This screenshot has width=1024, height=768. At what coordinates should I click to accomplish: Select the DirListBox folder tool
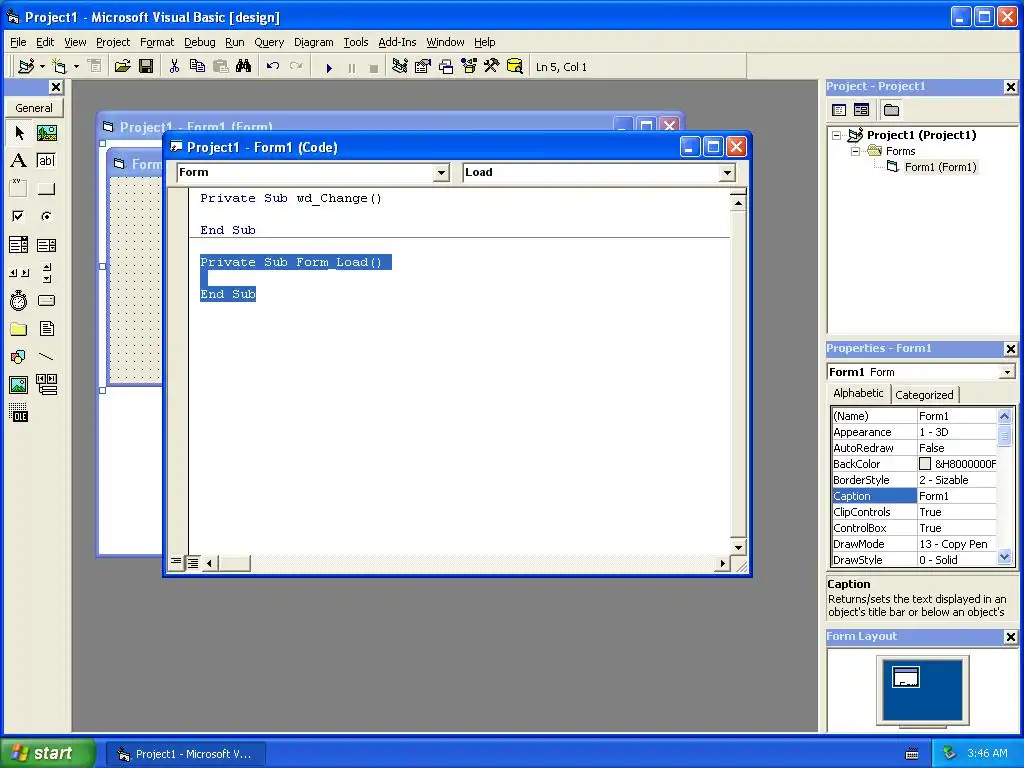tap(19, 328)
